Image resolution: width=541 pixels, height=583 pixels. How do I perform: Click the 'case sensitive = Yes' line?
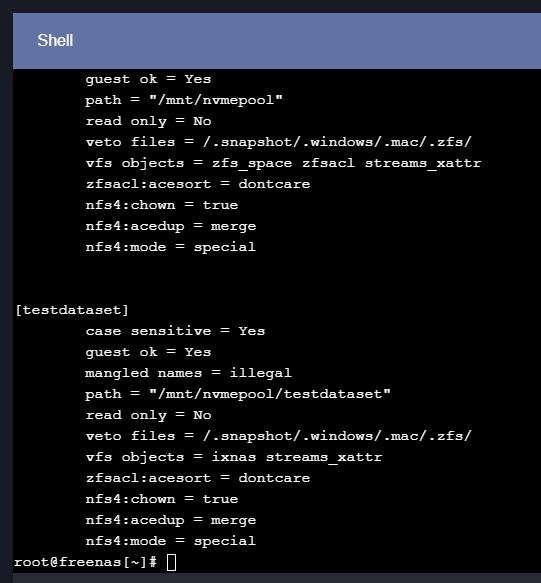[175, 331]
